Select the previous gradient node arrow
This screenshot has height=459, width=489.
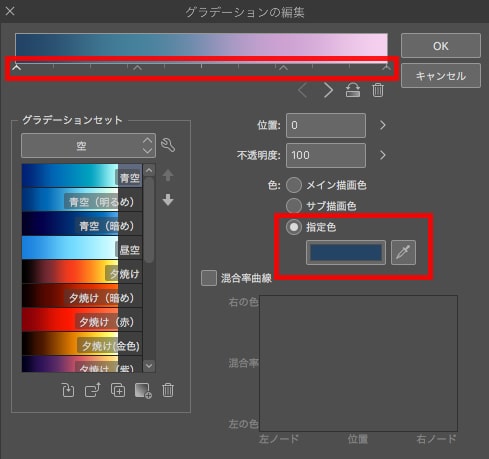click(x=303, y=90)
